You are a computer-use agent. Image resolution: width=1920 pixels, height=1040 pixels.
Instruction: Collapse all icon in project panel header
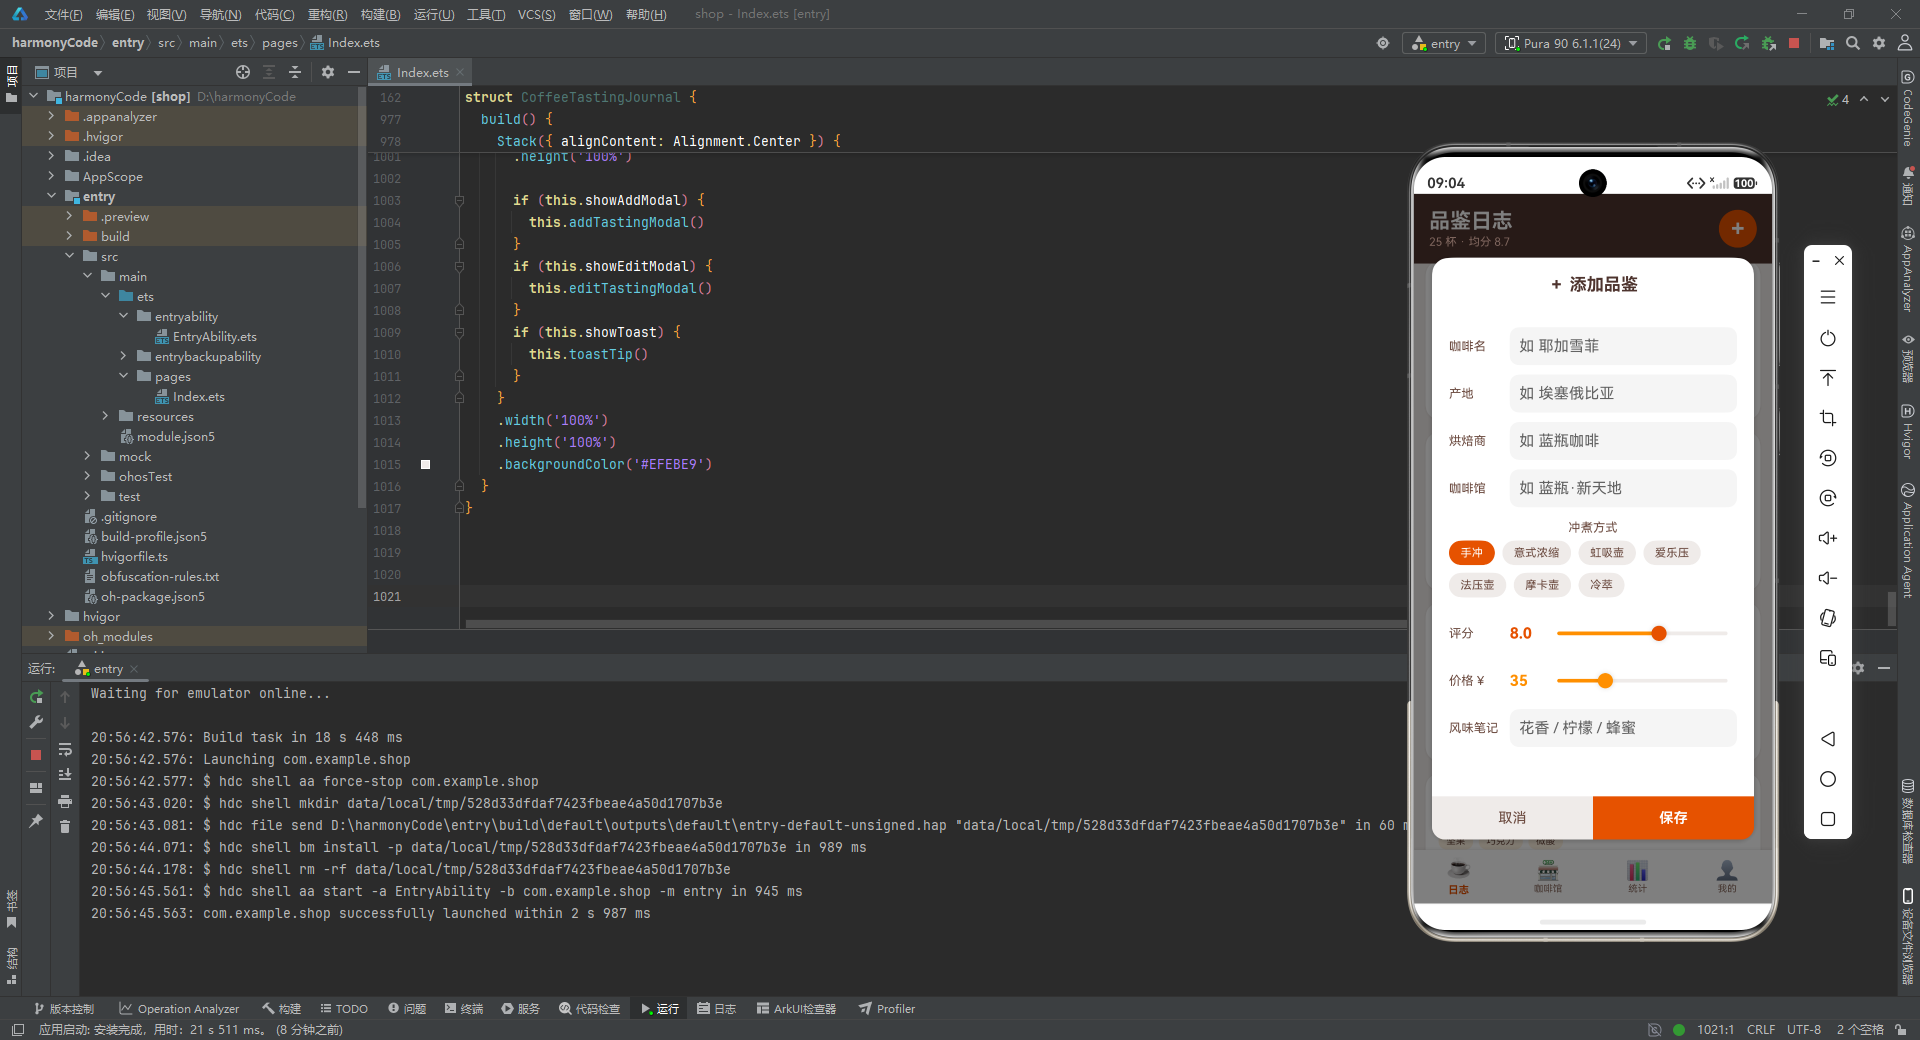point(295,72)
